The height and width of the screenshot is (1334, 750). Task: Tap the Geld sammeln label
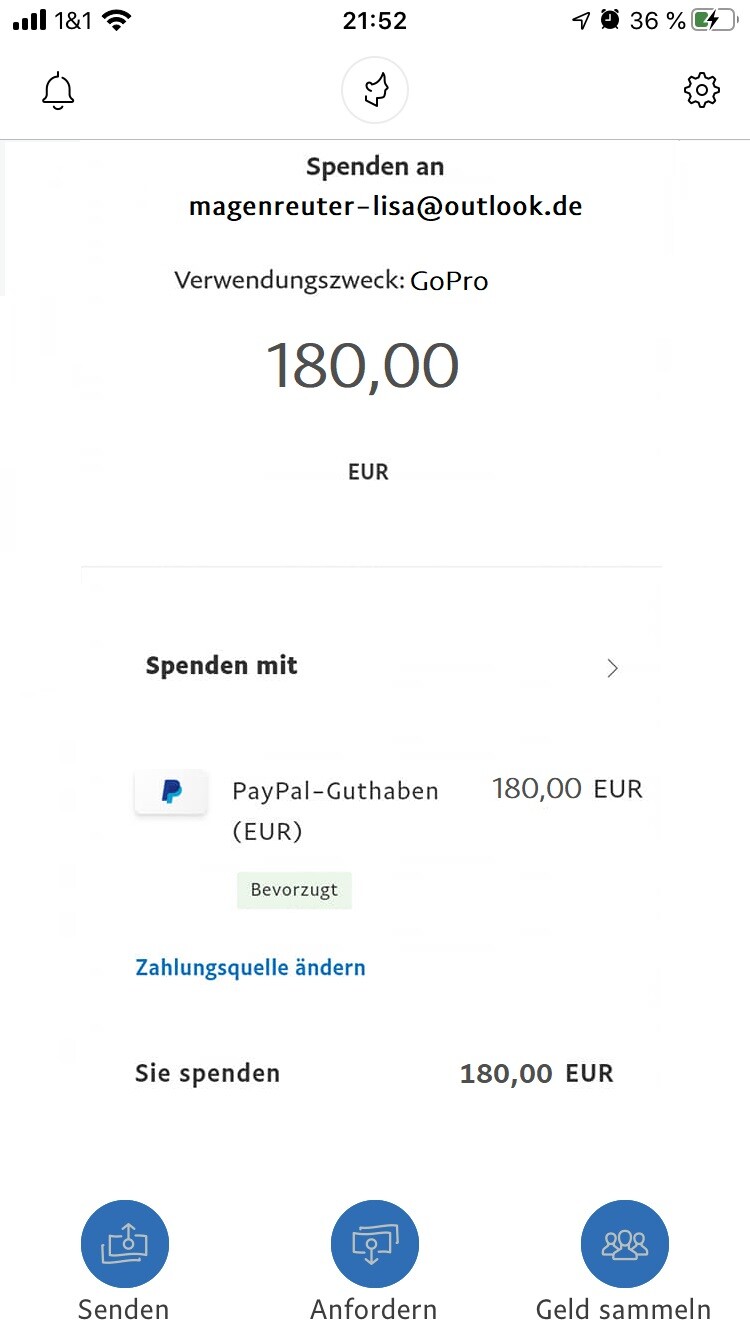624,1309
